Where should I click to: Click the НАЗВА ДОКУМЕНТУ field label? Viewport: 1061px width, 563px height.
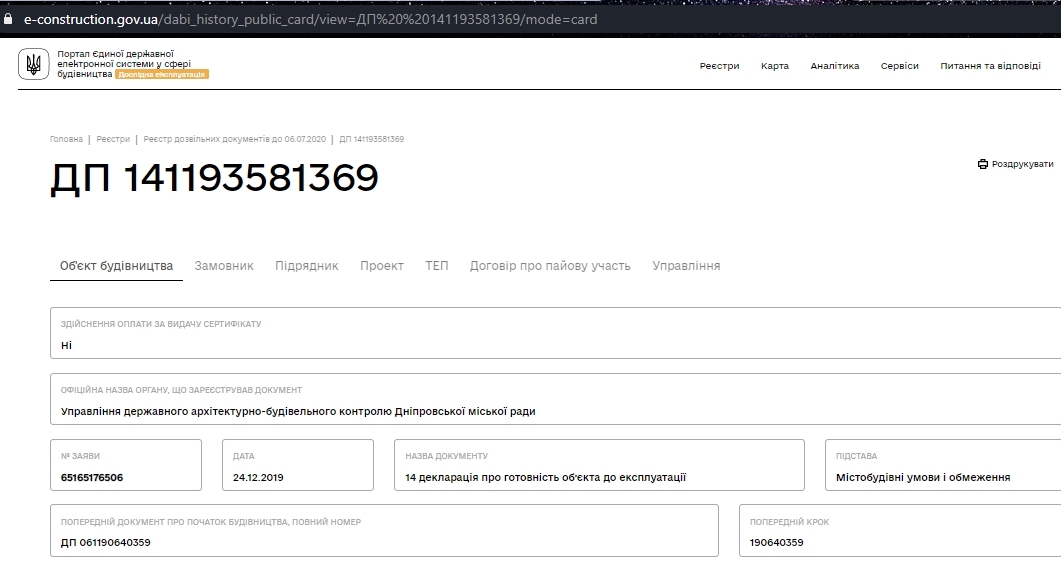coord(447,456)
